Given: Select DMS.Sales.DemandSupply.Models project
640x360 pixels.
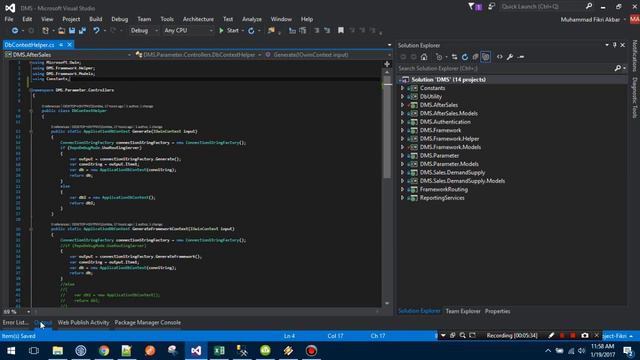Looking at the screenshot, I should (462, 181).
